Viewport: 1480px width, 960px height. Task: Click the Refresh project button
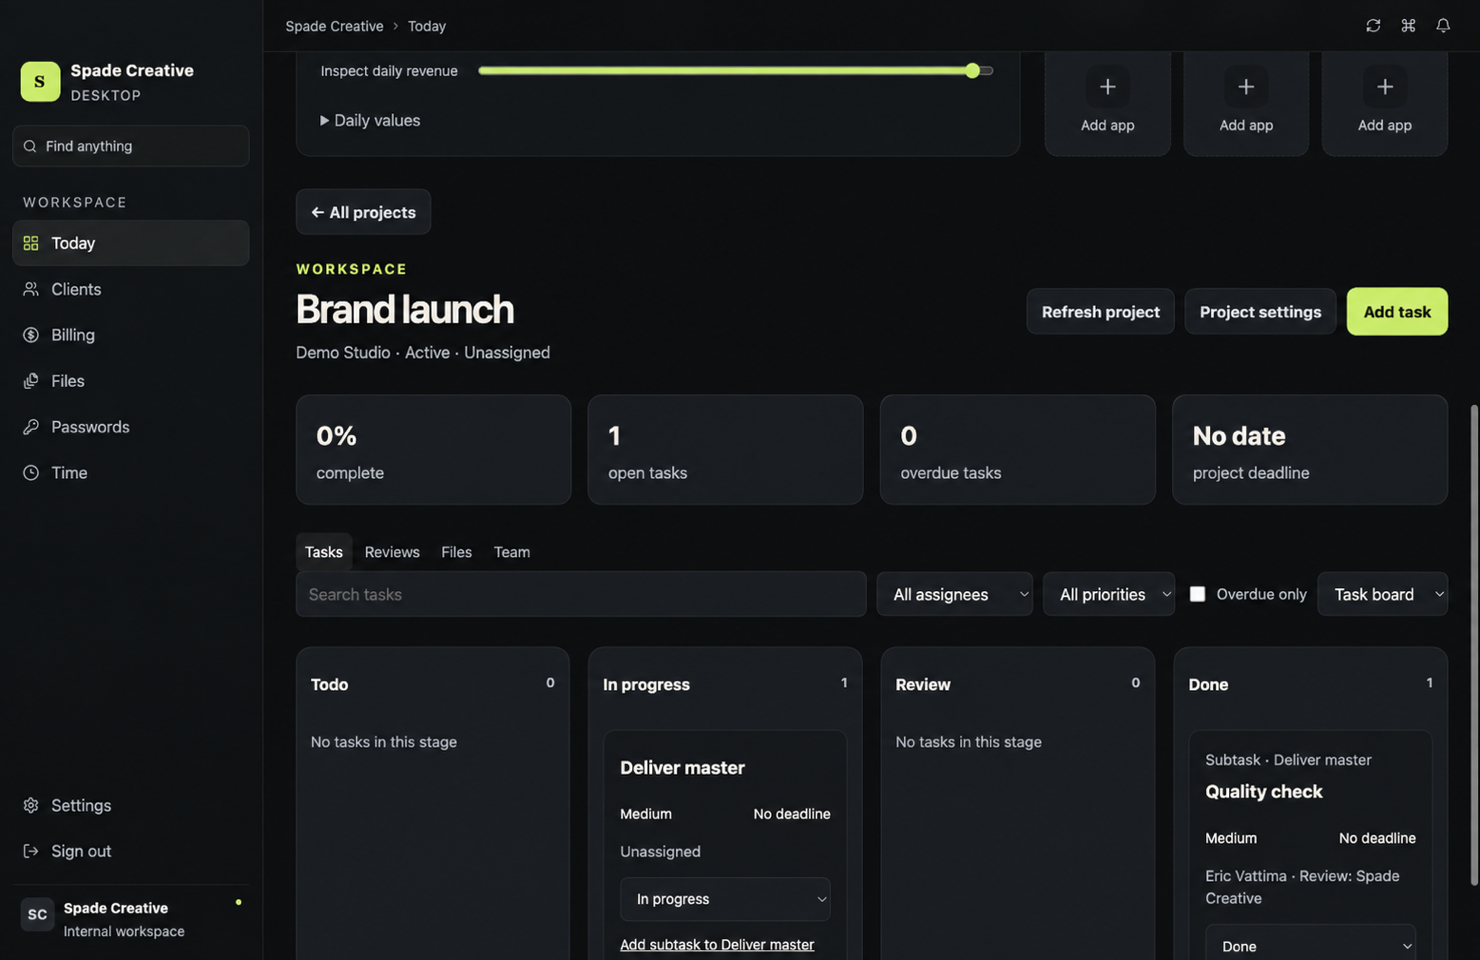(x=1100, y=312)
